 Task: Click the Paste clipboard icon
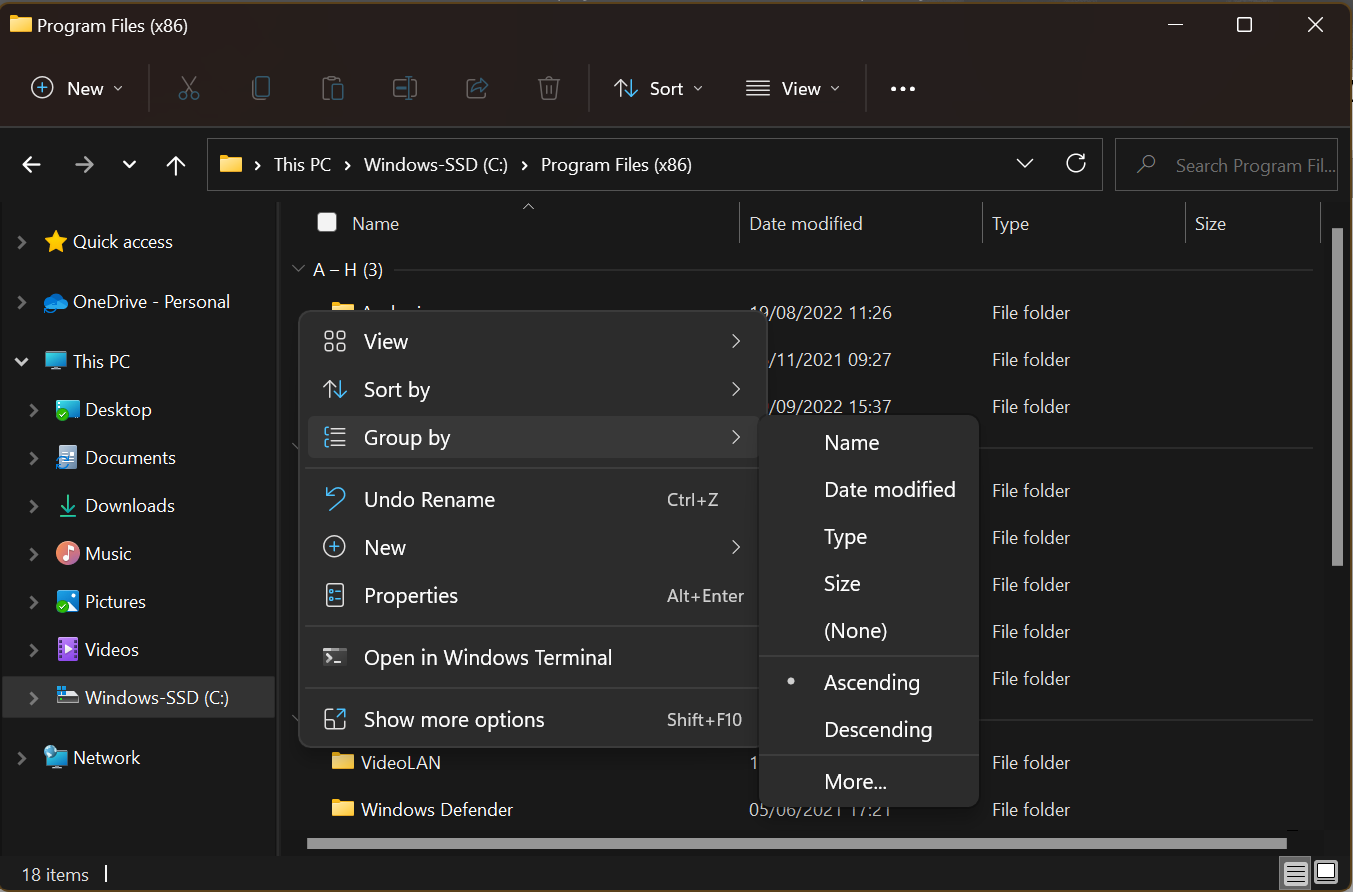point(332,88)
